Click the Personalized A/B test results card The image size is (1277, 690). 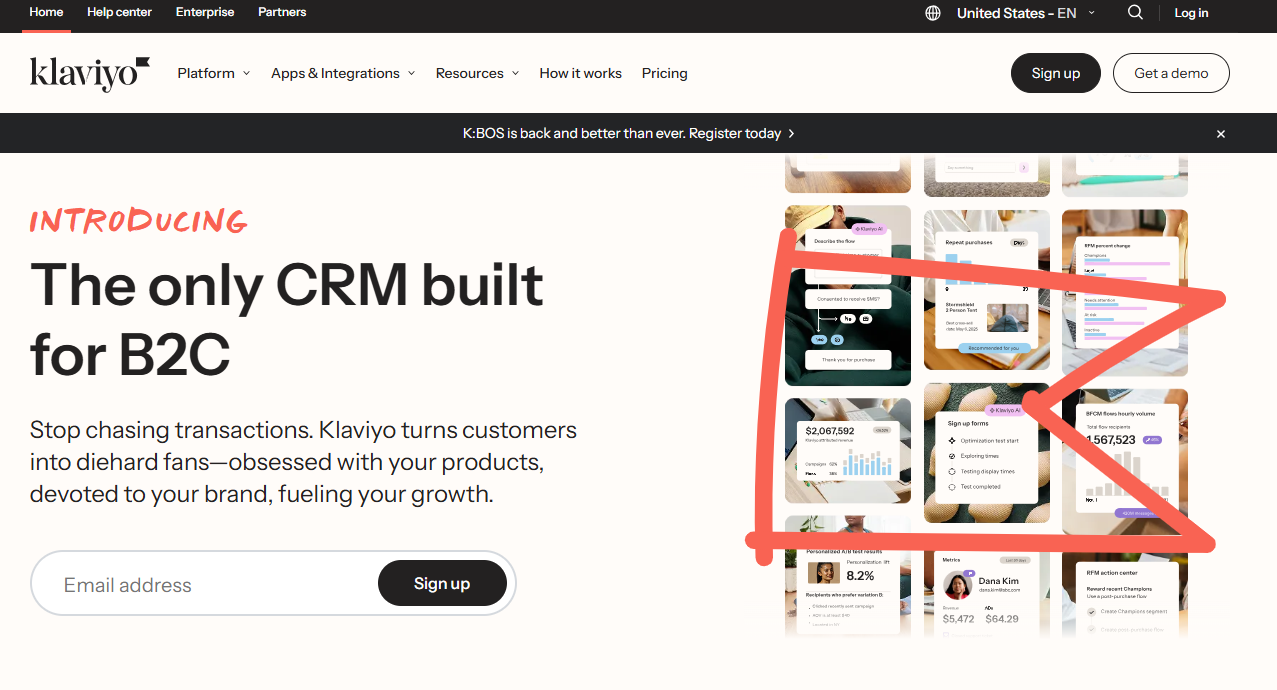coord(848,576)
